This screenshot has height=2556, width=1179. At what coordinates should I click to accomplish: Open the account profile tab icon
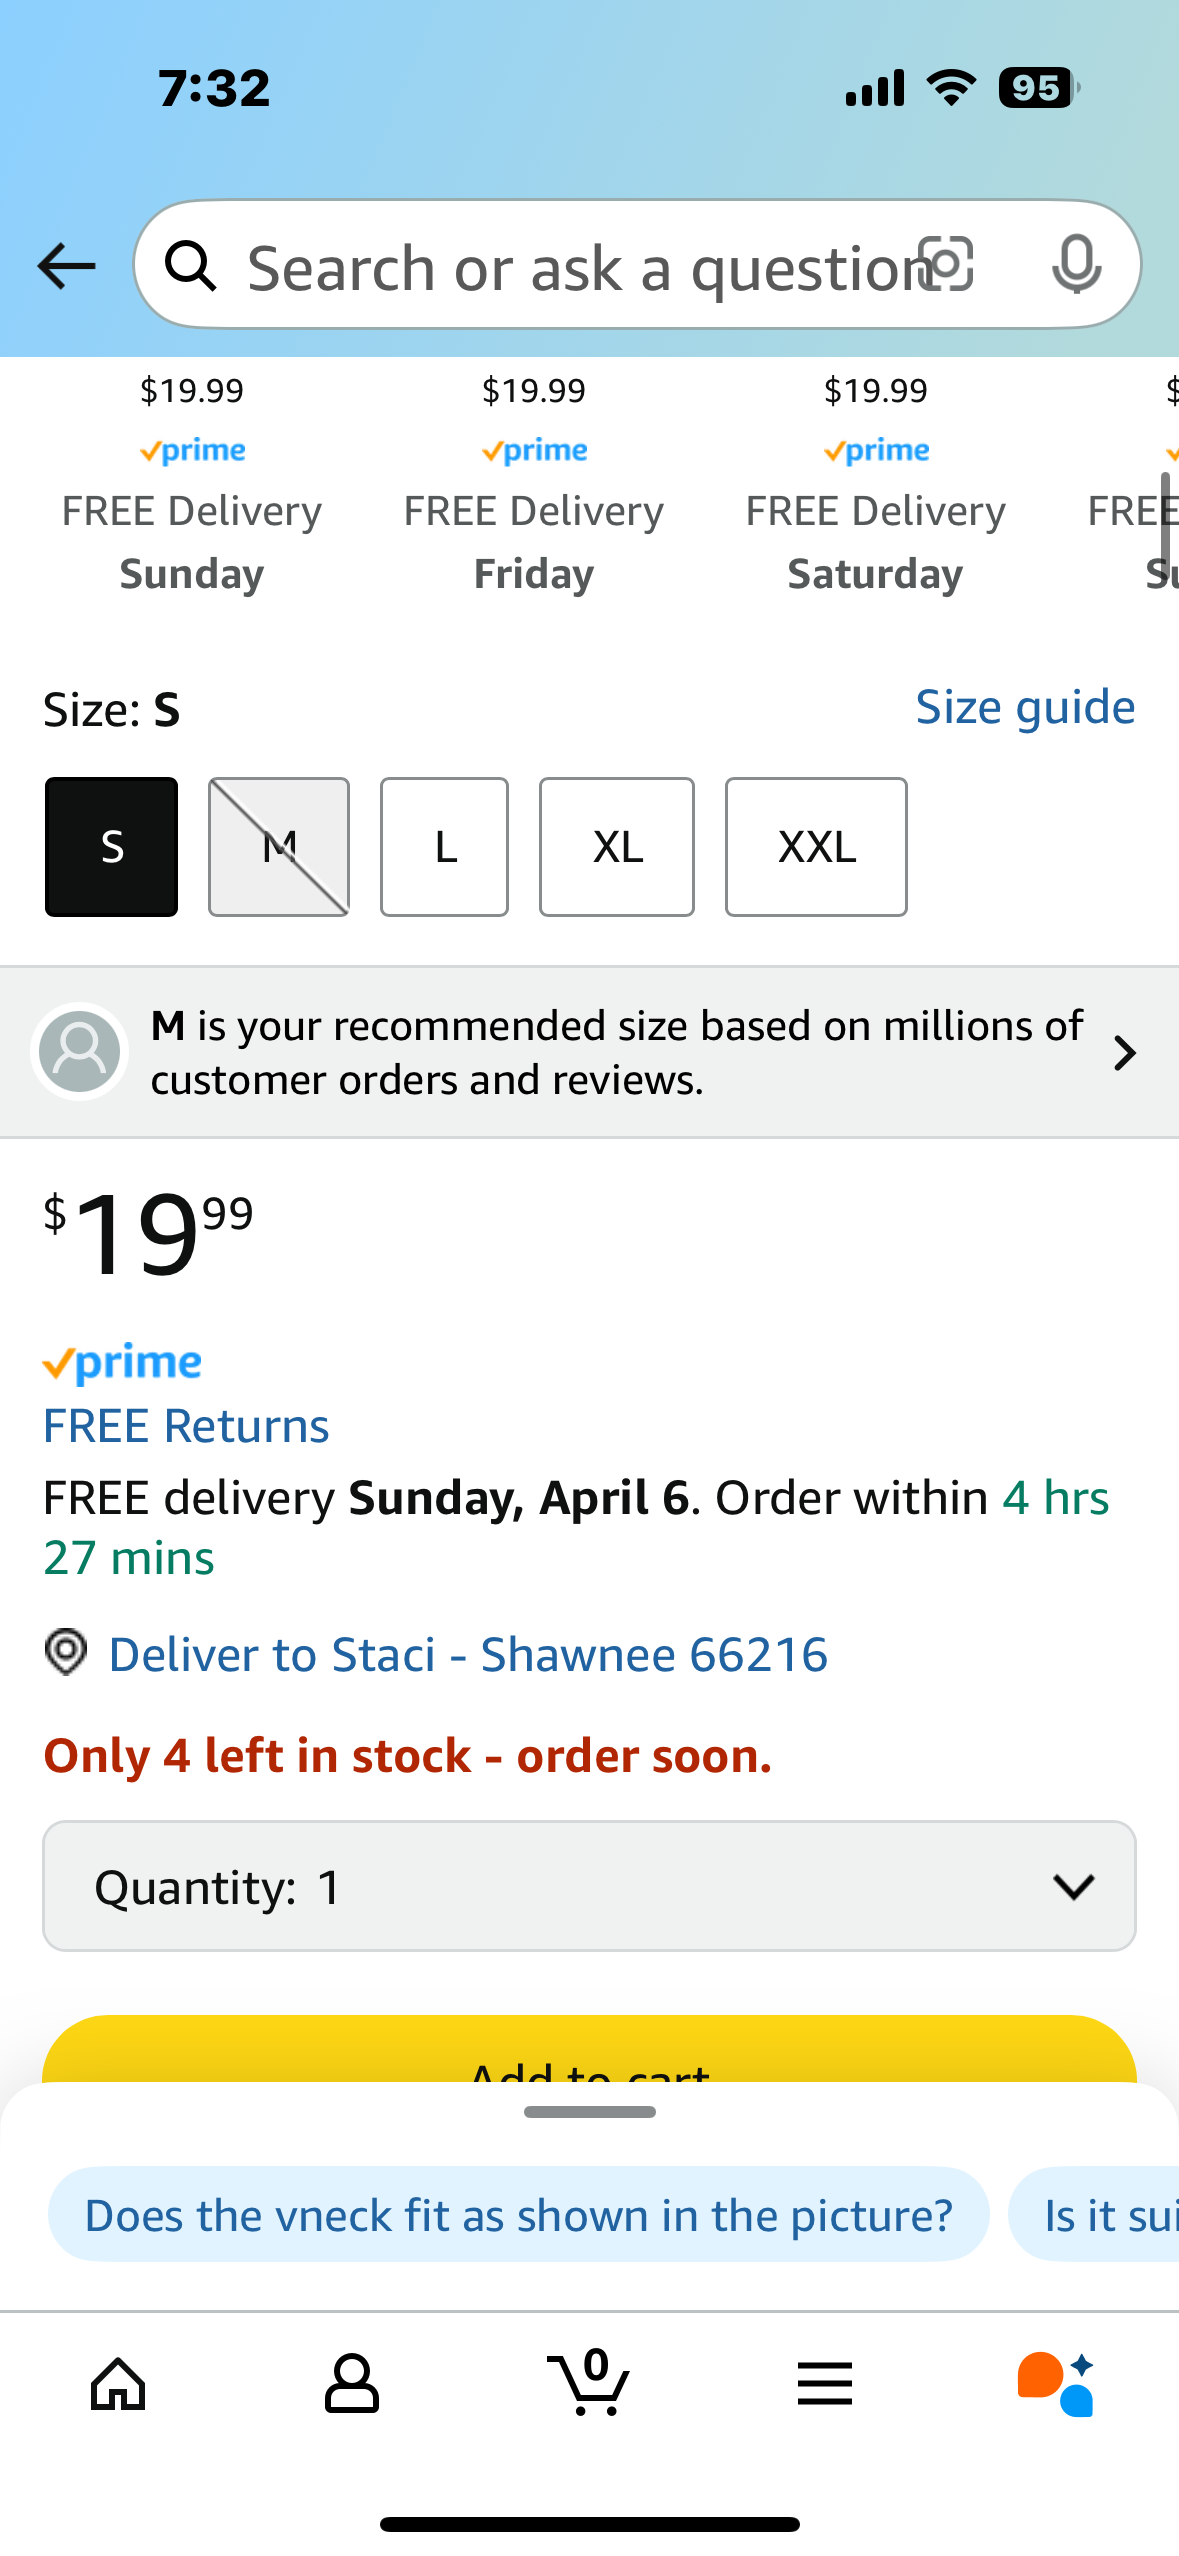tap(352, 2384)
